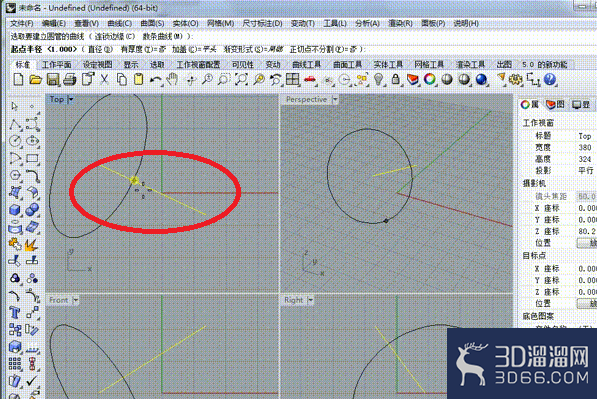Viewport: 597px width, 399px height.
Task: Open the Front viewport title dropdown arrow
Action: (x=75, y=300)
